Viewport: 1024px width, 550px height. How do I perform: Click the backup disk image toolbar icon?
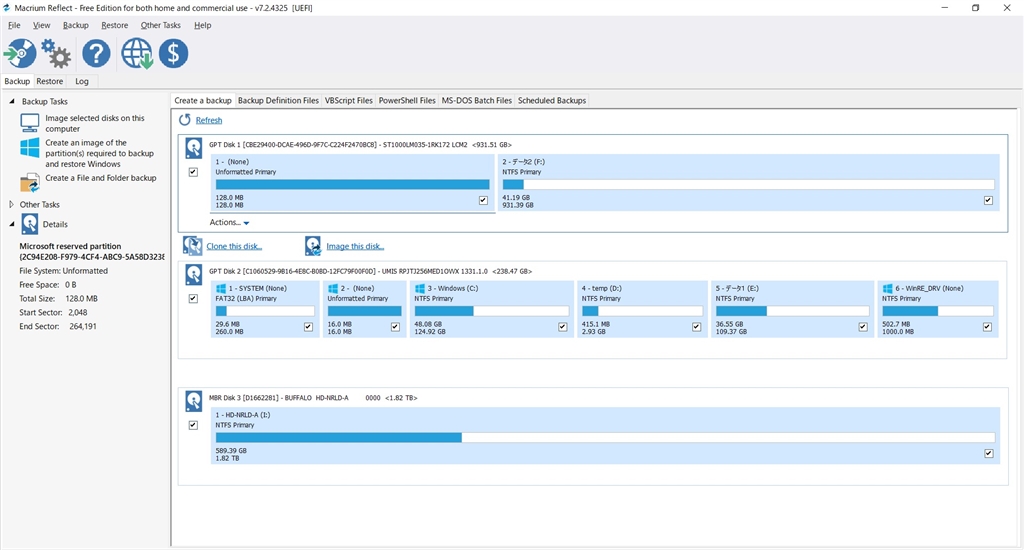[20, 53]
